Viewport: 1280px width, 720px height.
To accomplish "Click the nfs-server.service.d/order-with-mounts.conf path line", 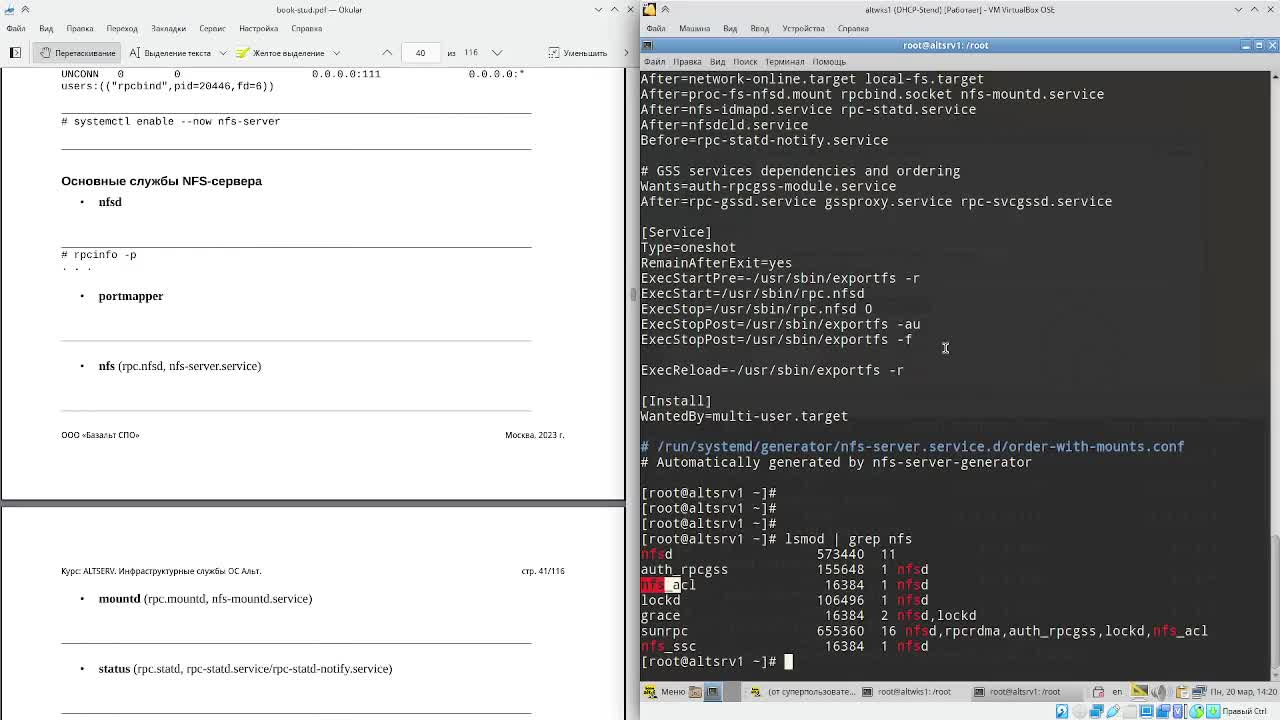I will [912, 447].
